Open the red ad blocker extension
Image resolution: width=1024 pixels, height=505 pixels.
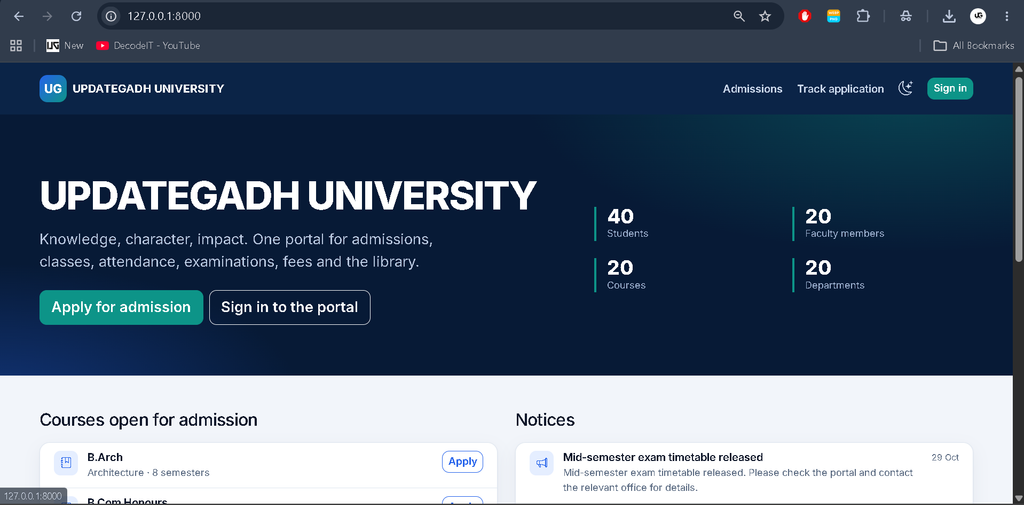[805, 16]
